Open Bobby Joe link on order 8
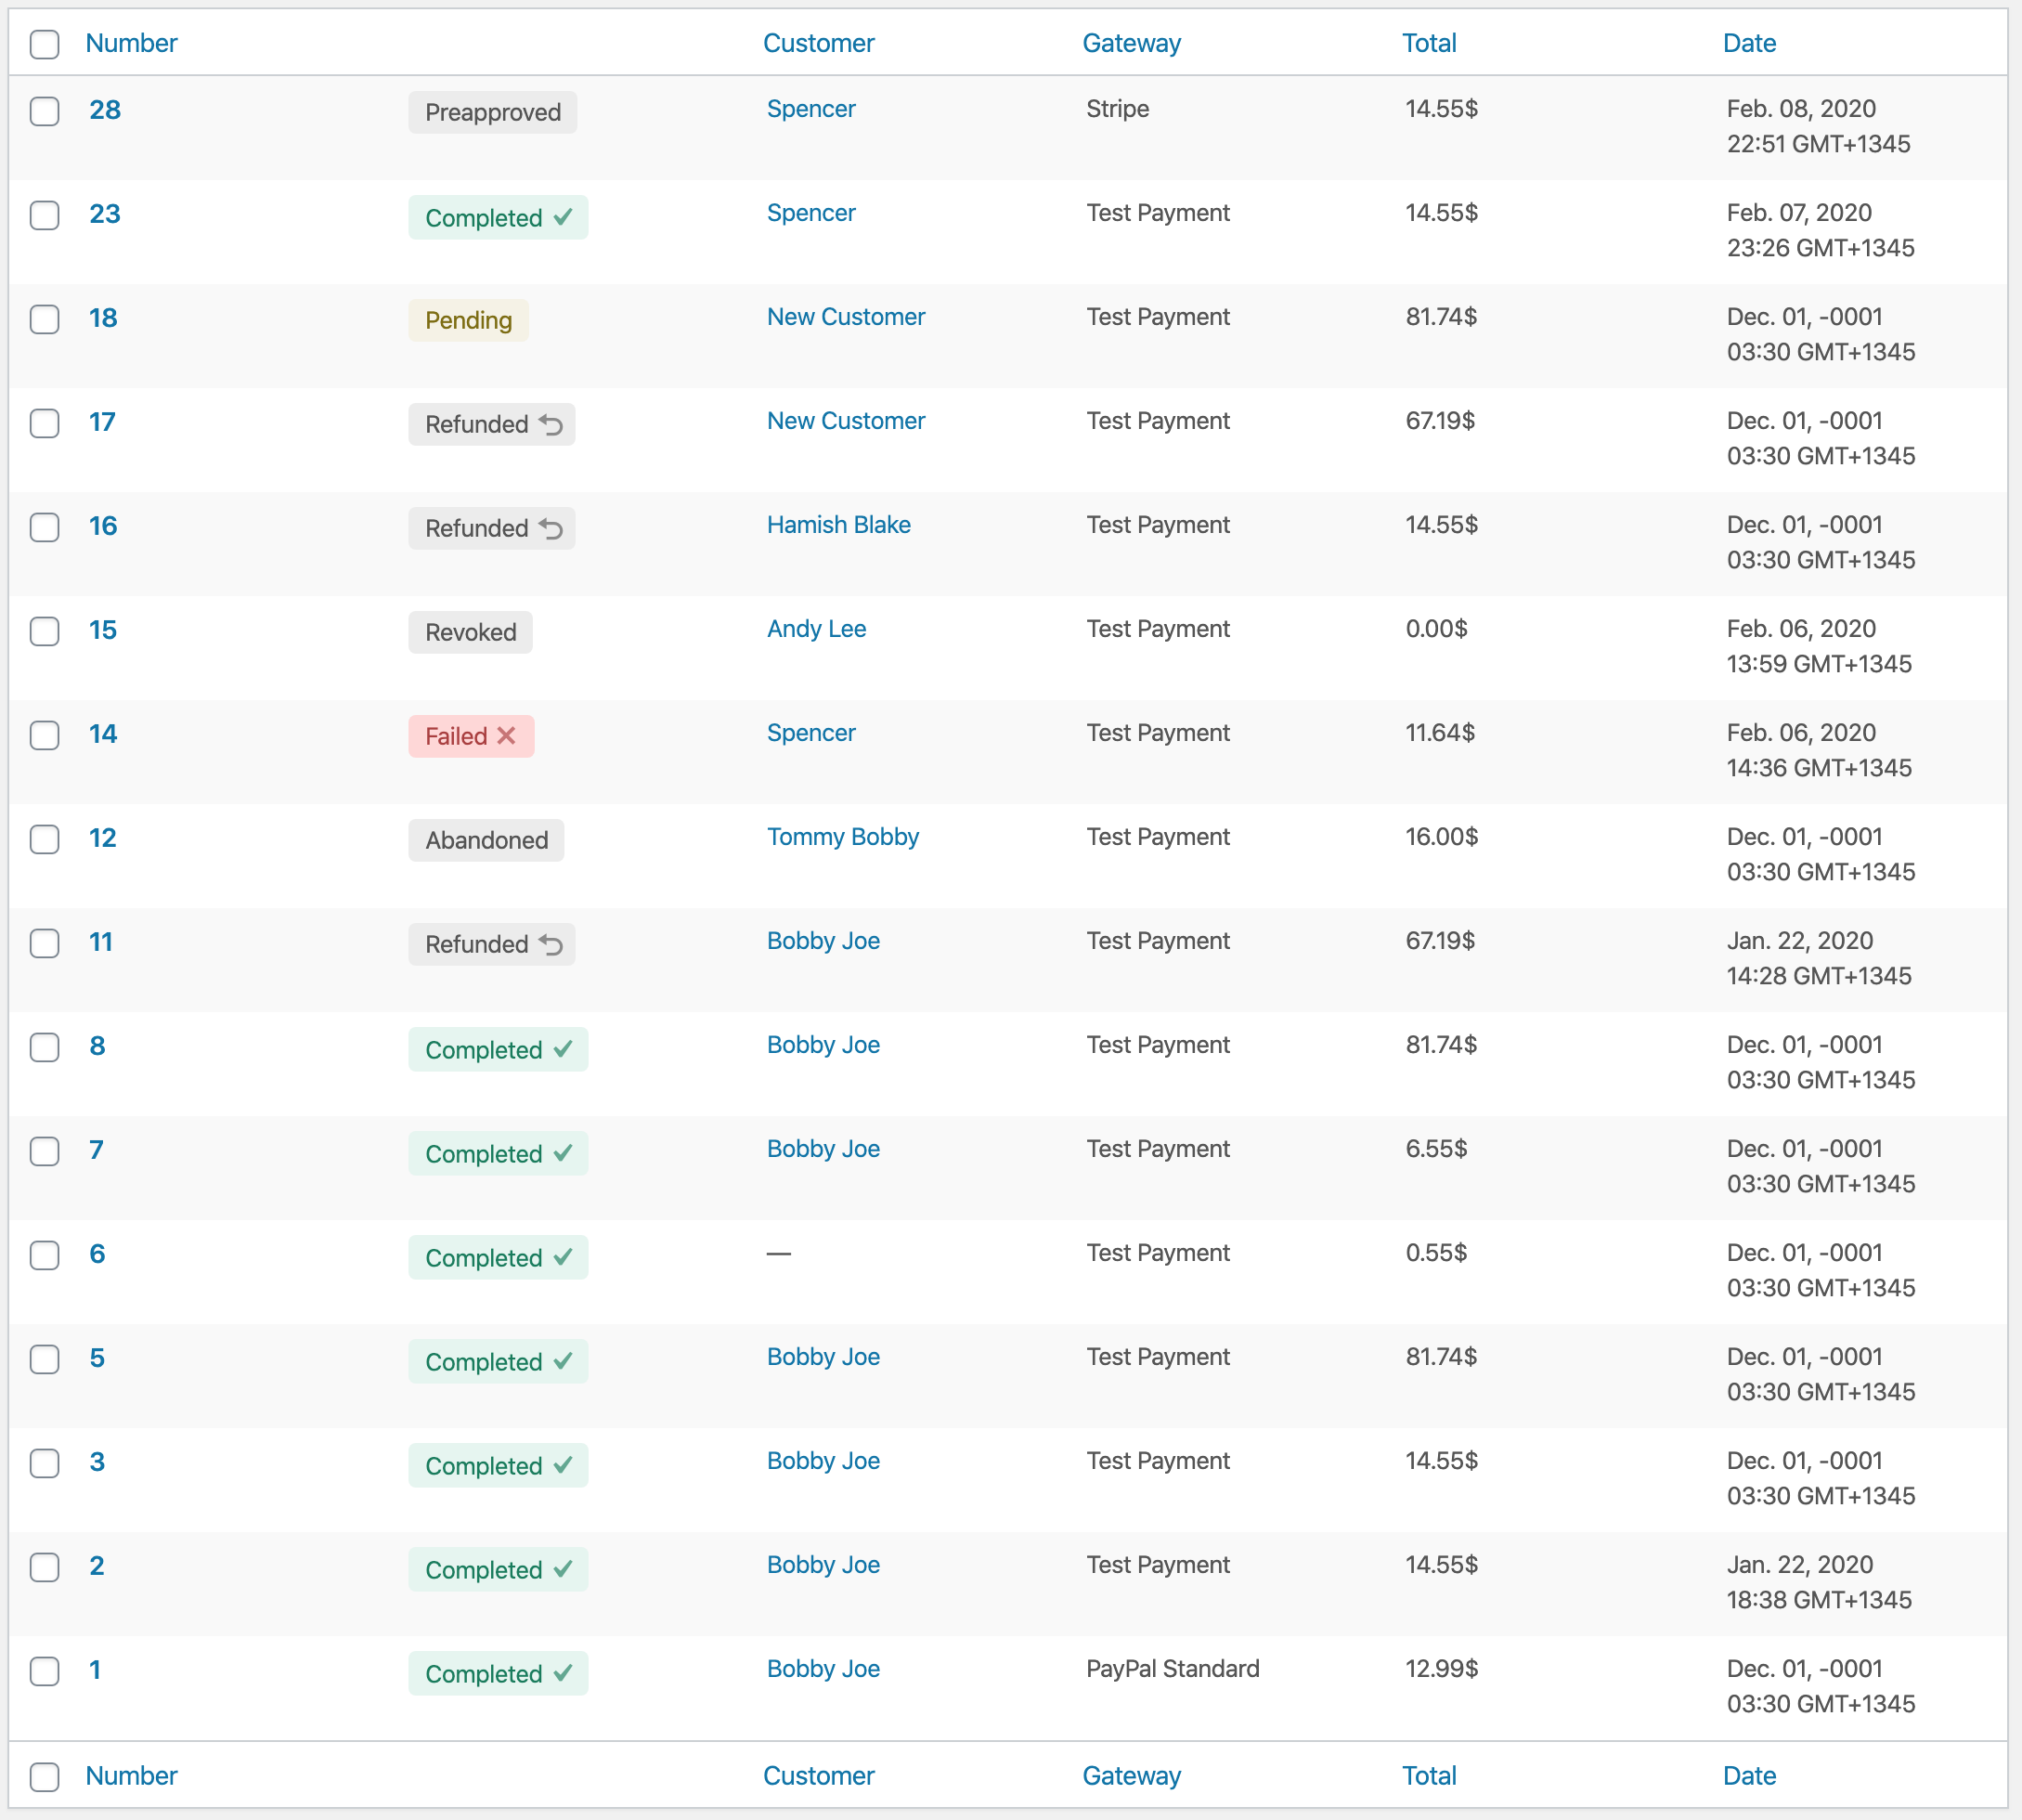 (x=824, y=1045)
